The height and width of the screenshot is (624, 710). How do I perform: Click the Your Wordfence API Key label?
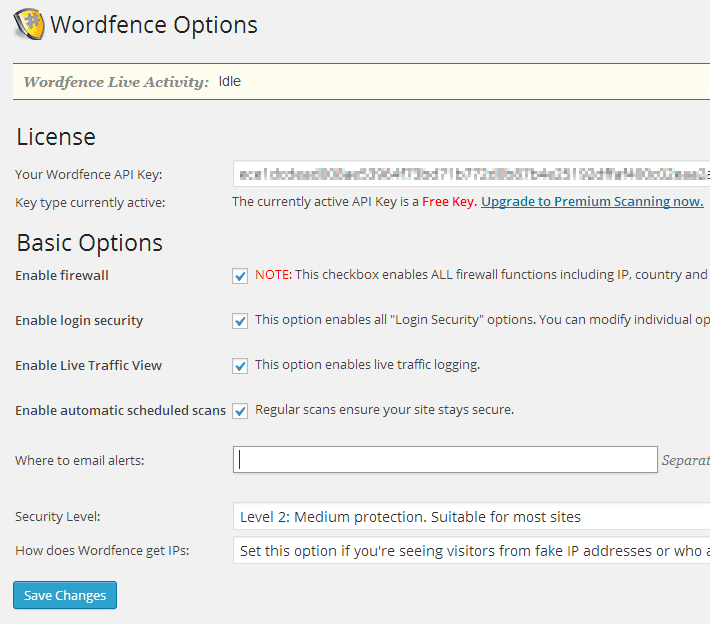(89, 174)
